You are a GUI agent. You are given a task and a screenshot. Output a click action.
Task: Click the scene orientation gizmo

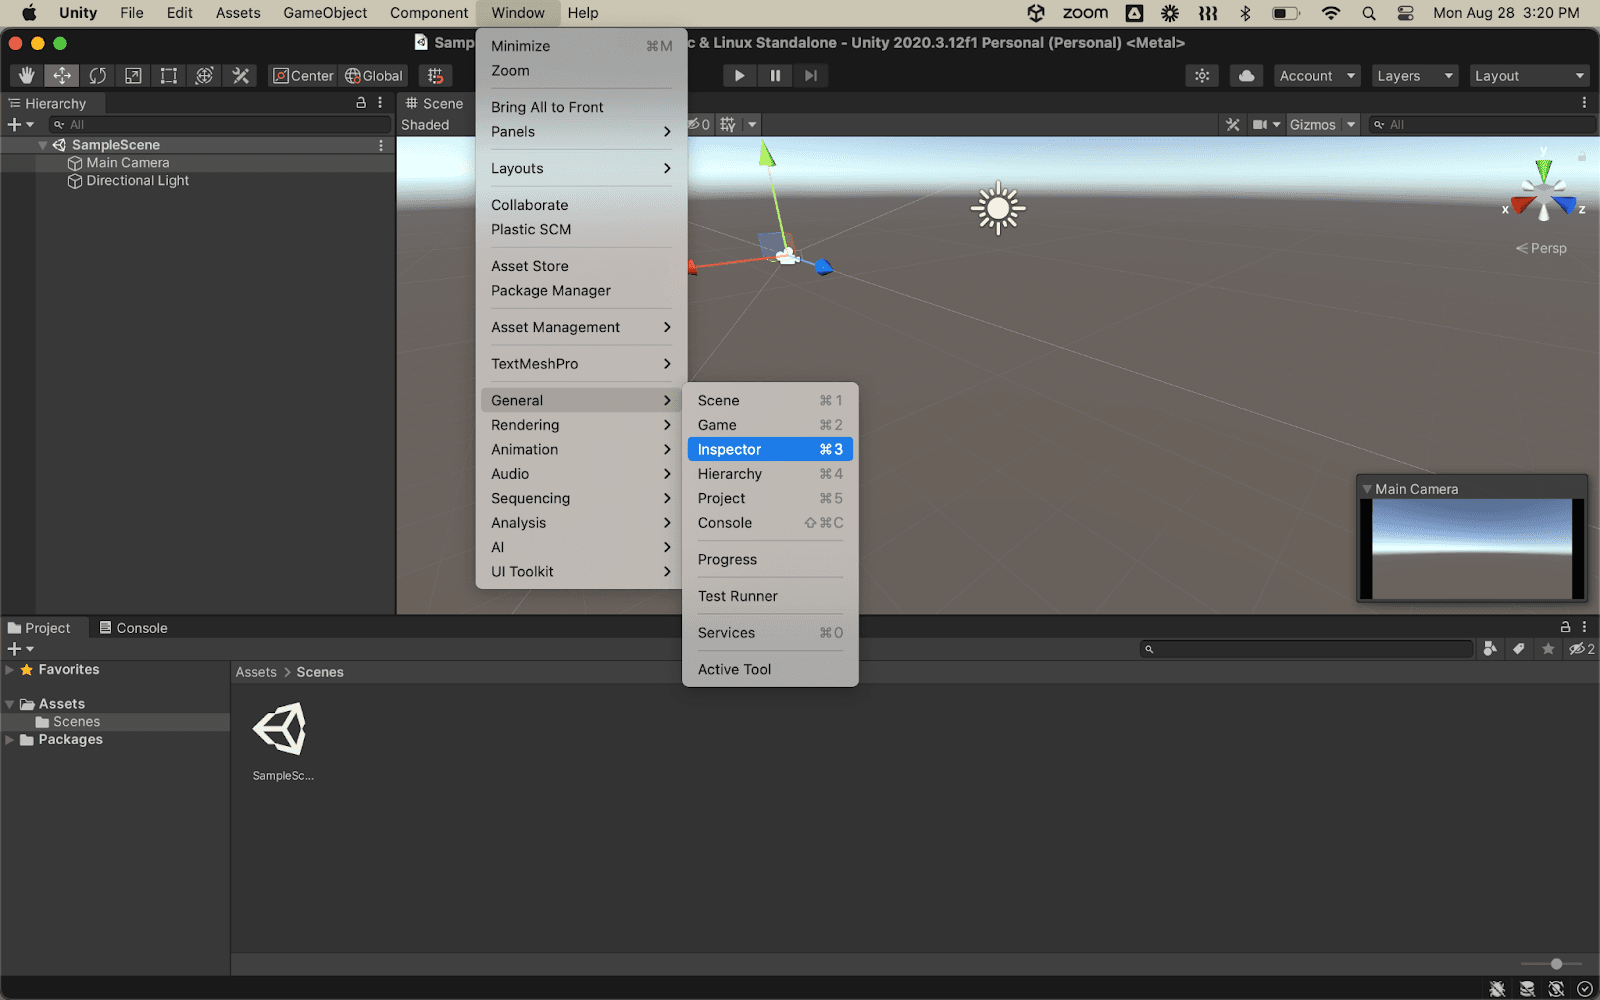pyautogui.click(x=1543, y=192)
